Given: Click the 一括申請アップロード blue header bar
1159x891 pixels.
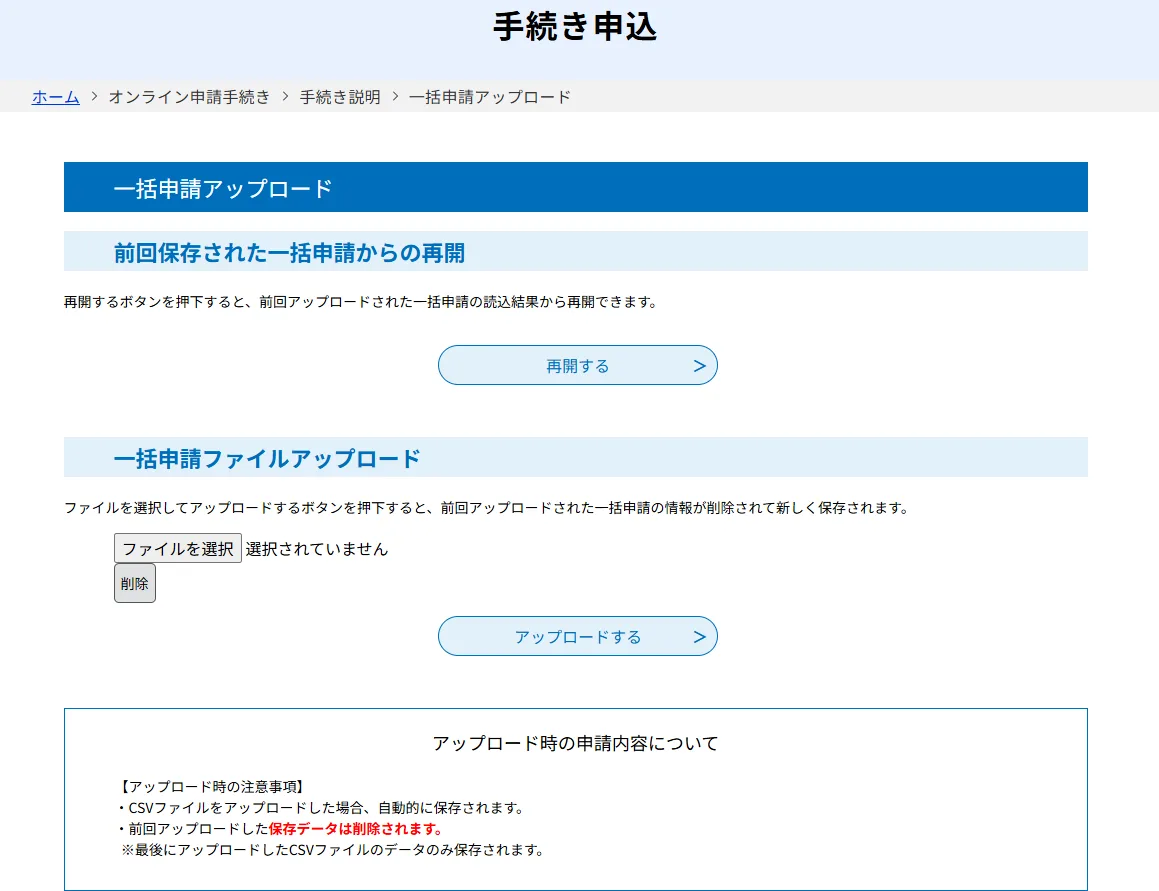Looking at the screenshot, I should (575, 186).
